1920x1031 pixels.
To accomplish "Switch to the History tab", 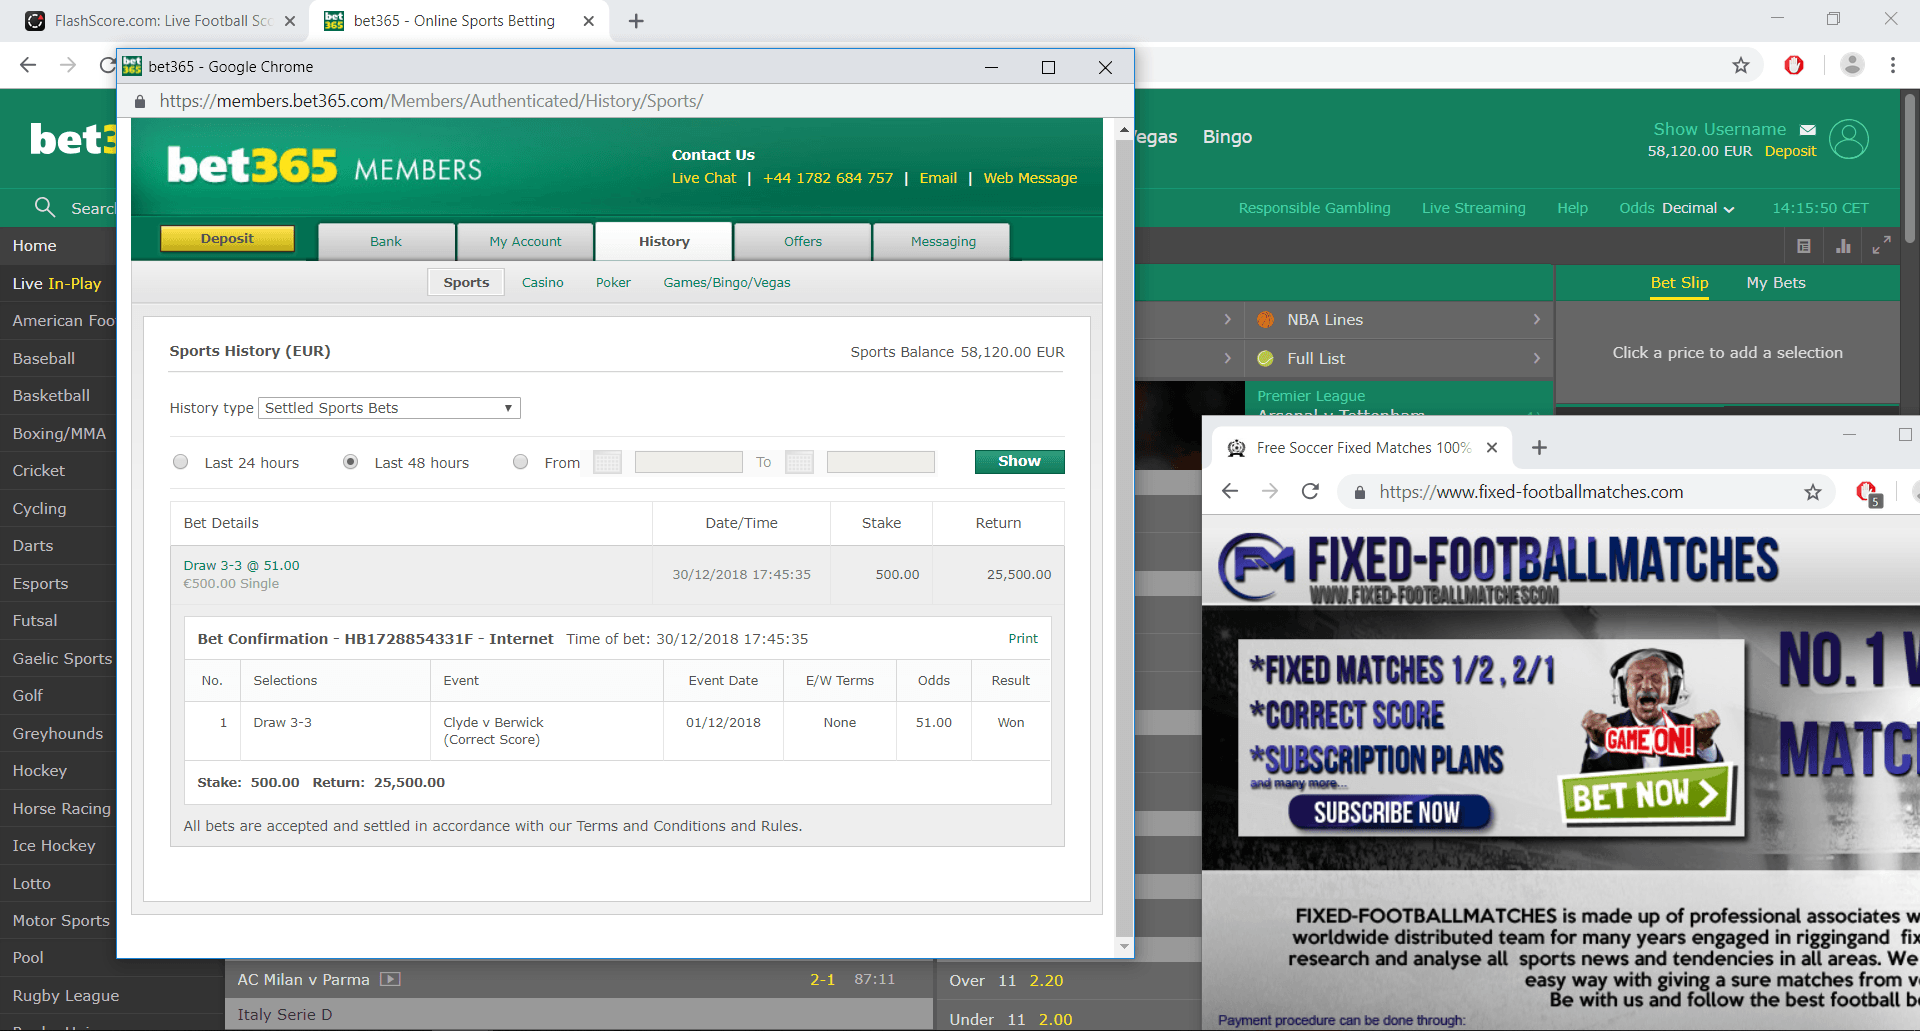I will (x=664, y=241).
